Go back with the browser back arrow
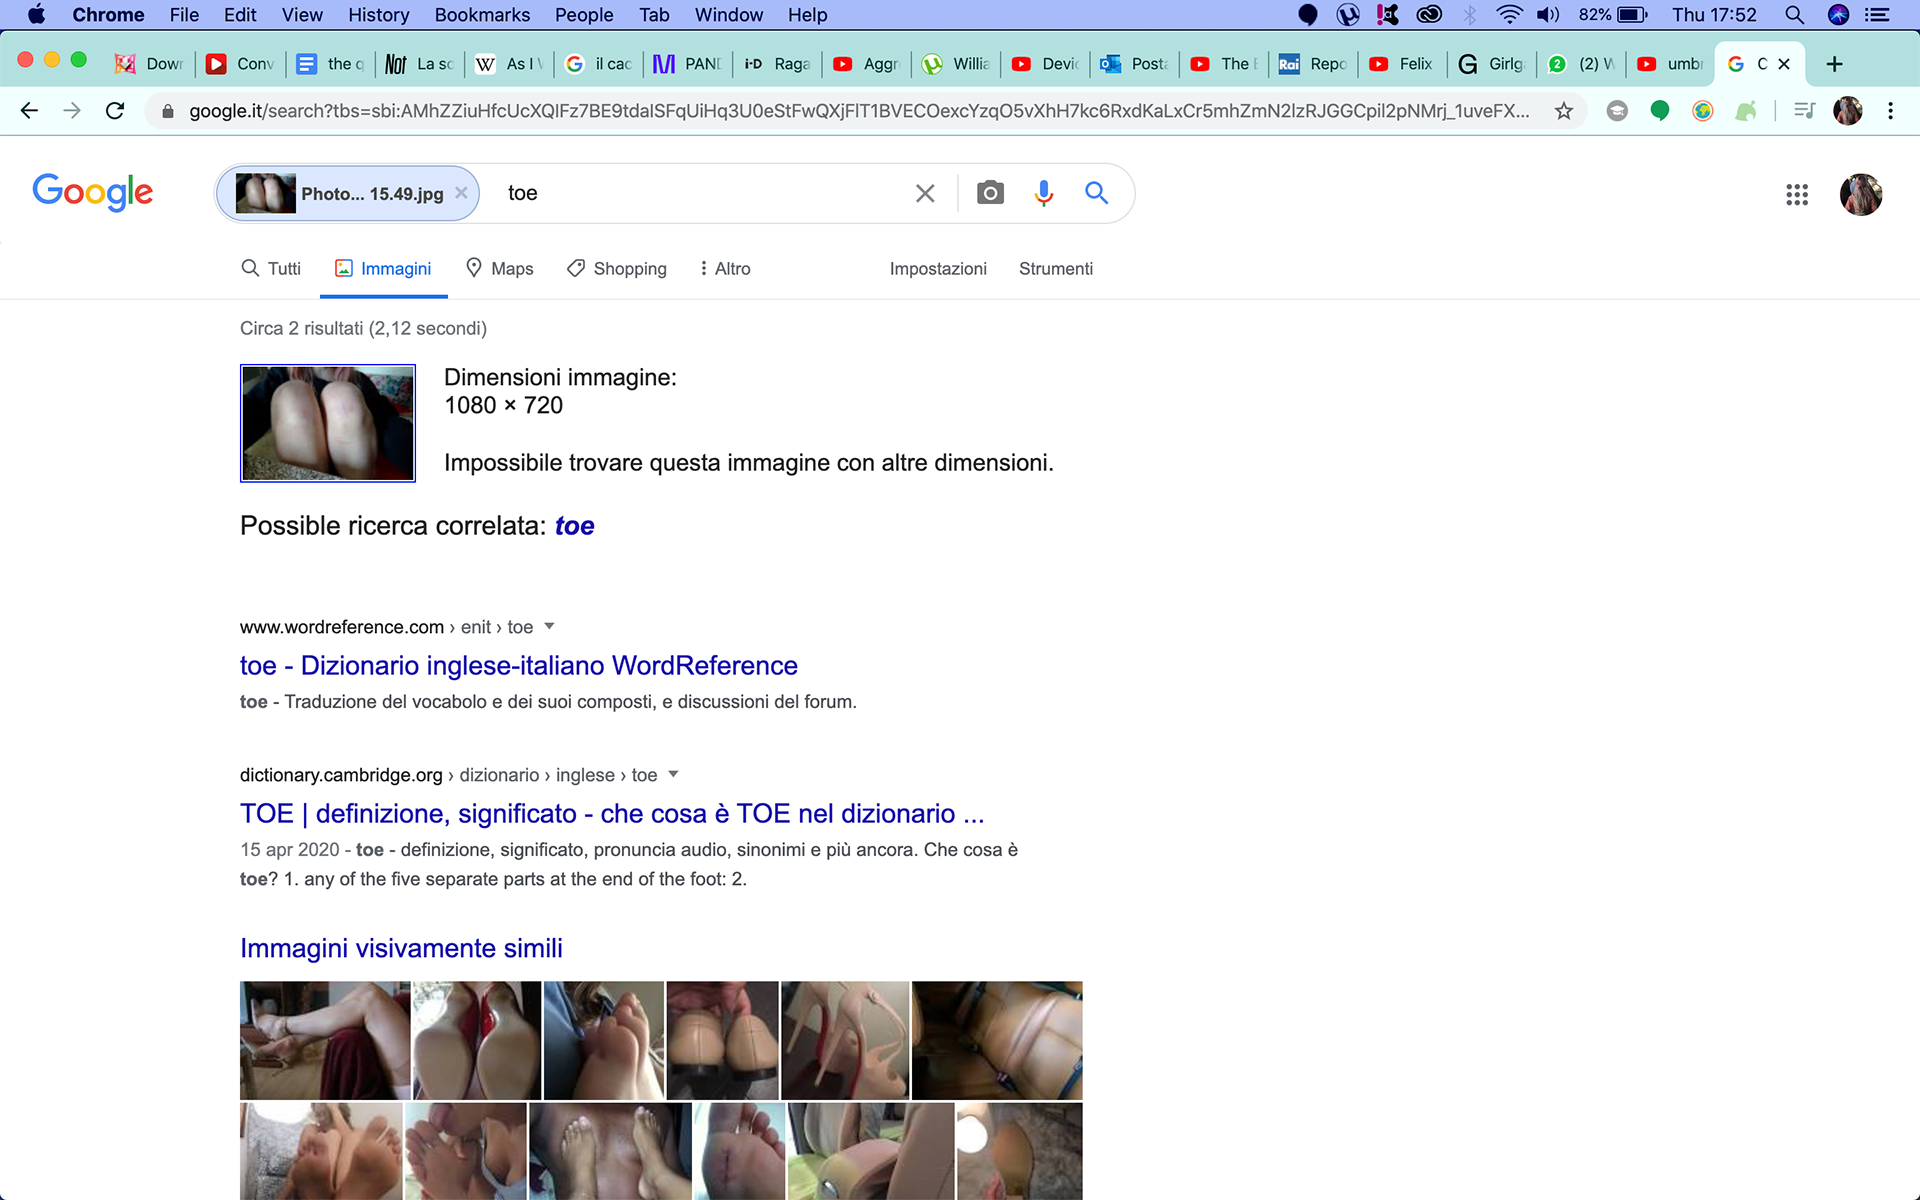The image size is (1920, 1200). (29, 110)
